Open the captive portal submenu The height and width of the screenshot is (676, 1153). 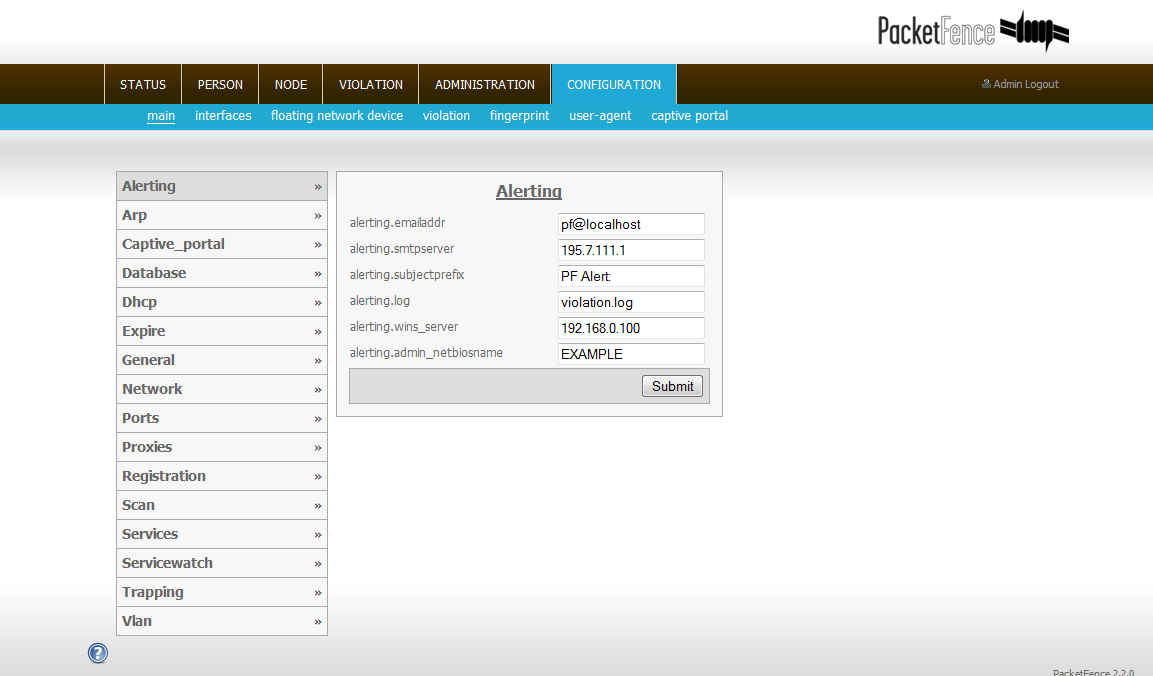pyautogui.click(x=689, y=116)
